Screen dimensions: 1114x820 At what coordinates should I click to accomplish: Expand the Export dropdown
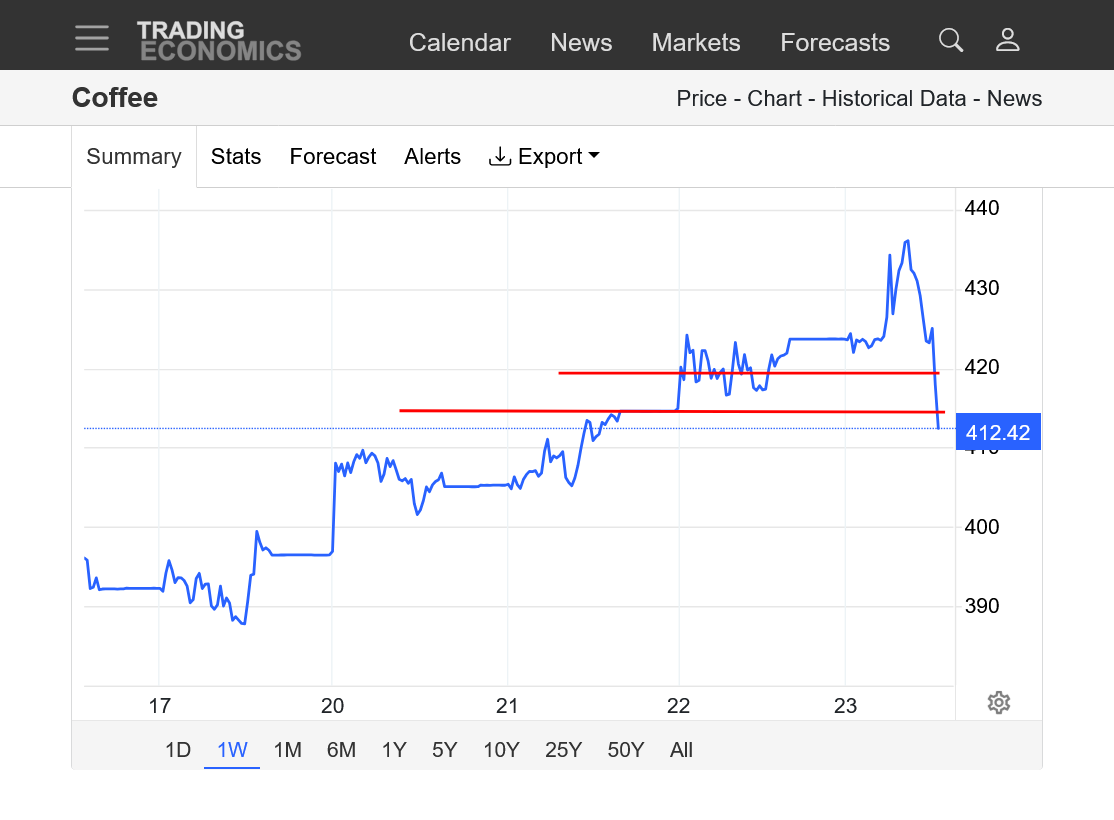tap(544, 157)
